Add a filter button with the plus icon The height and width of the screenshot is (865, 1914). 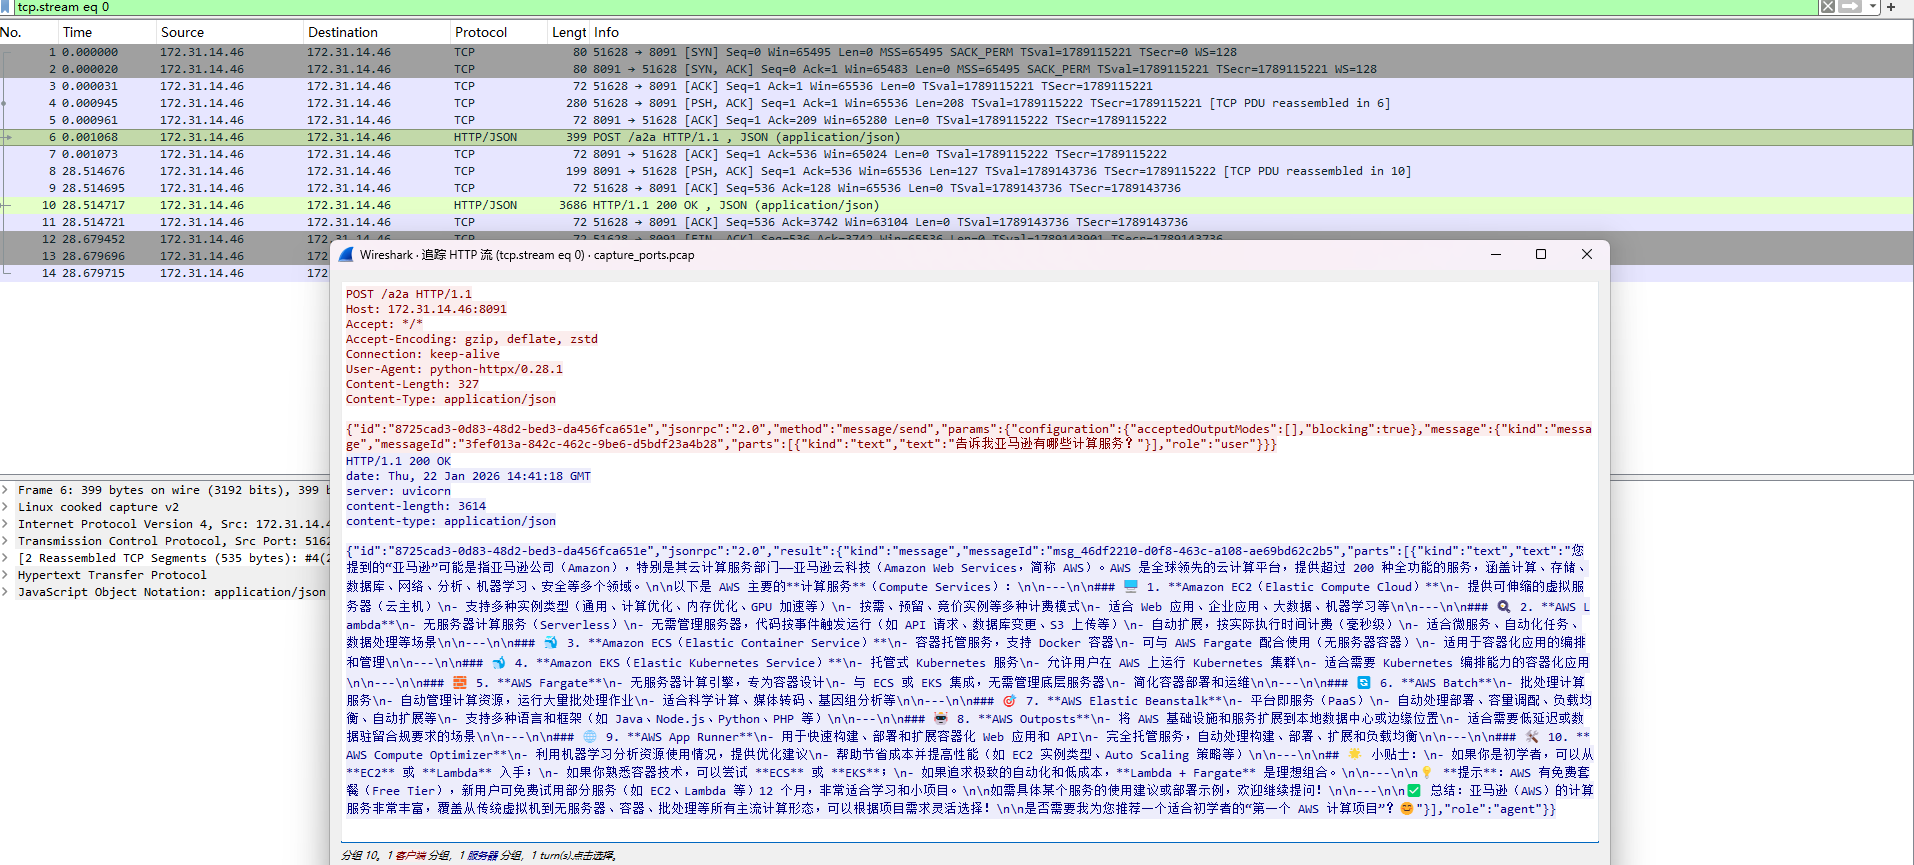(x=1891, y=7)
